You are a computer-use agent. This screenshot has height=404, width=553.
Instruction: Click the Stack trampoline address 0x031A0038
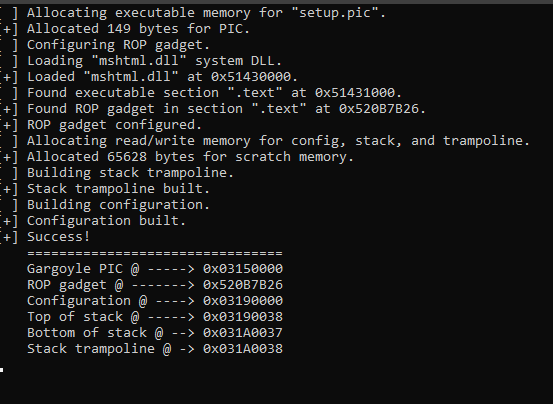243,349
